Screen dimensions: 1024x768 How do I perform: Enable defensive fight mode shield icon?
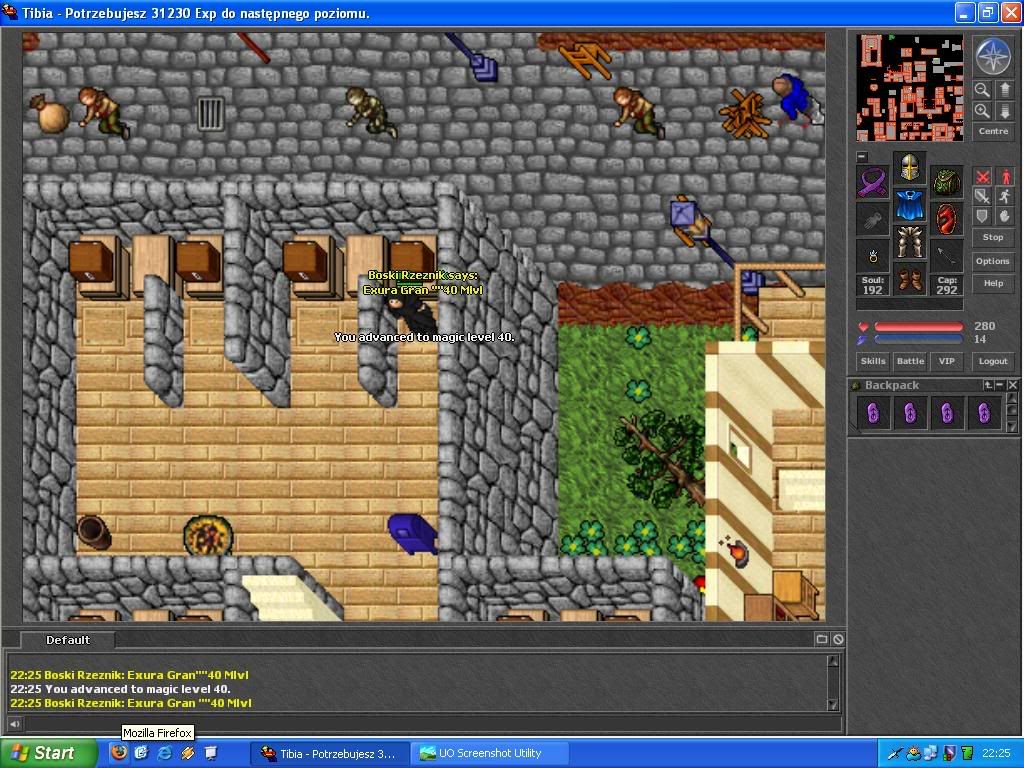(982, 216)
